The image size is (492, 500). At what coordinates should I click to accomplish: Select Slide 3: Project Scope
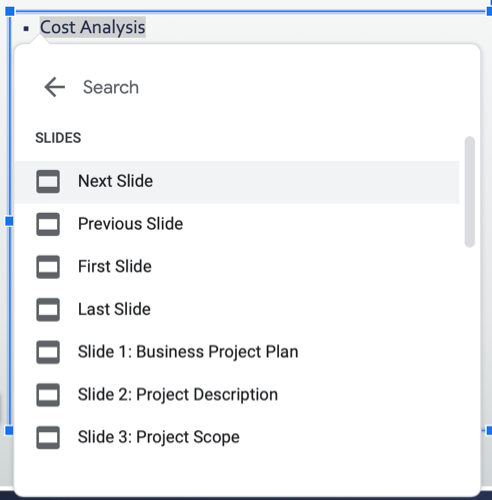click(x=237, y=438)
